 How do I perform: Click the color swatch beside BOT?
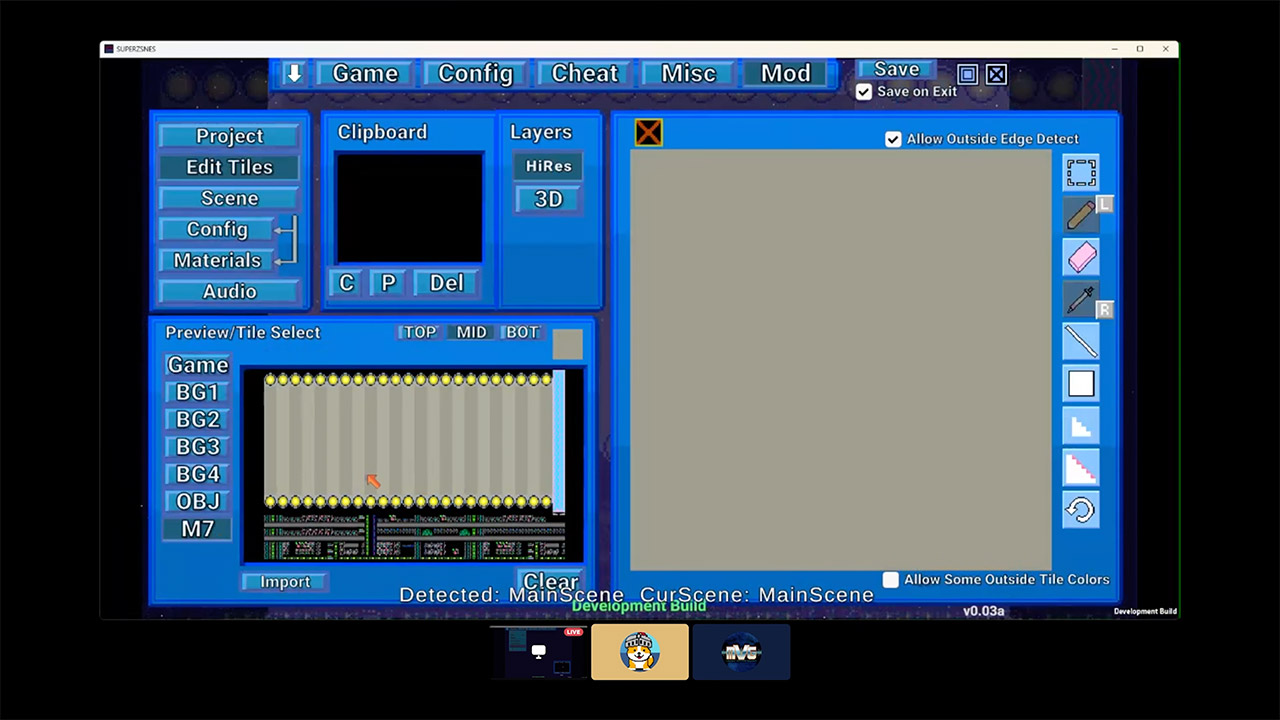click(567, 344)
